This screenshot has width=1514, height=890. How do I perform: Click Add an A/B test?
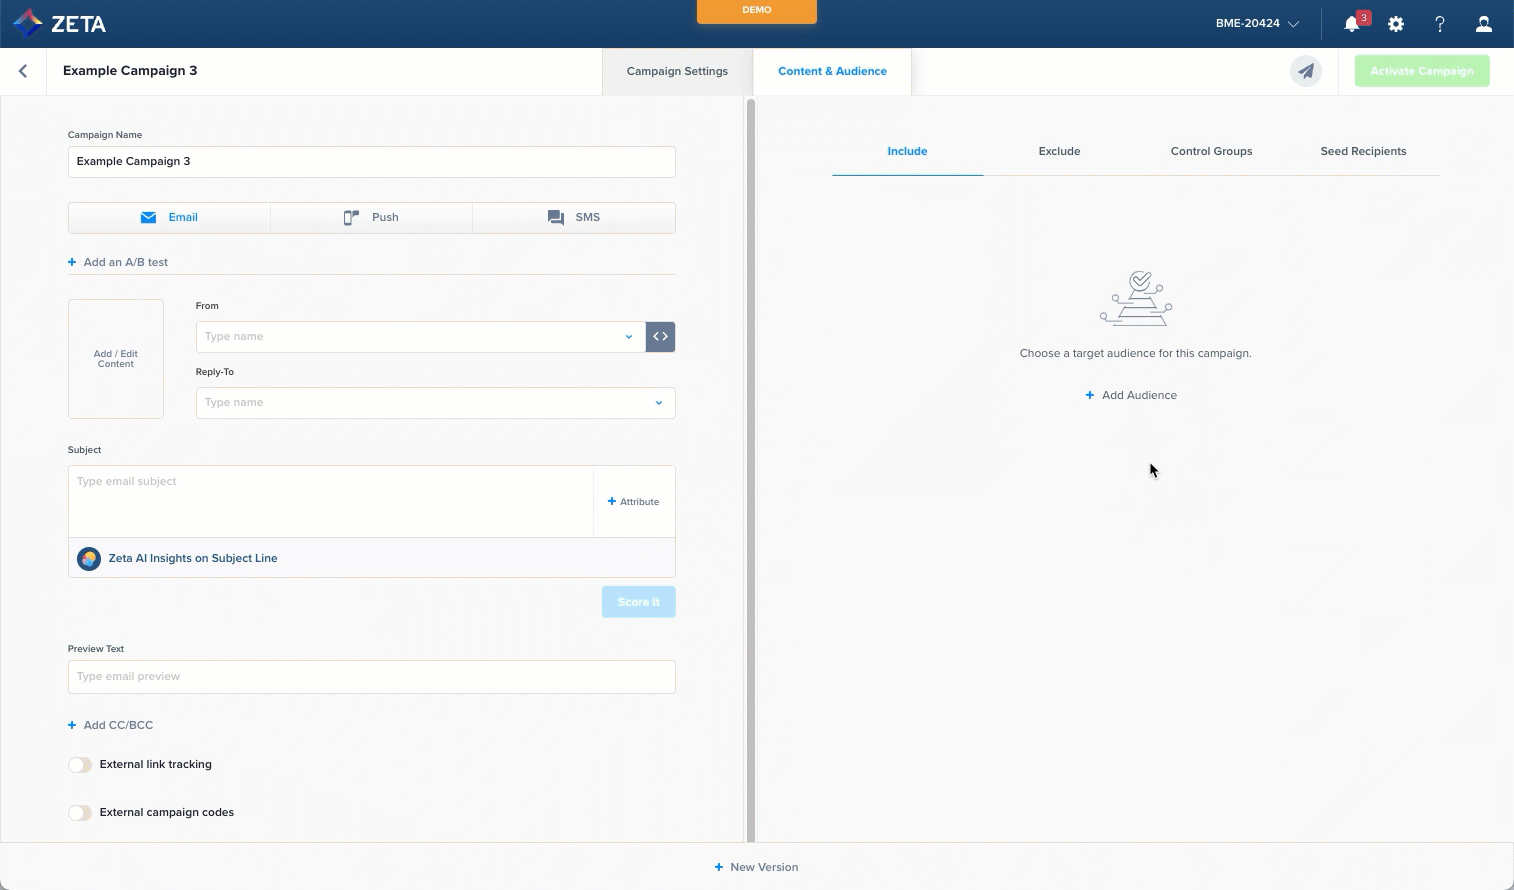[118, 262]
